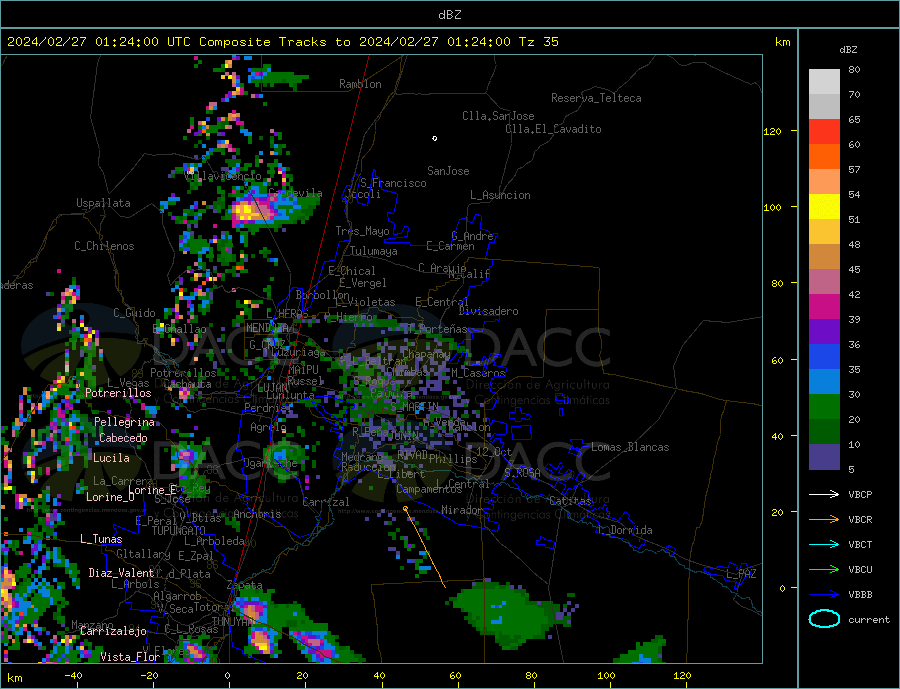Image resolution: width=900 pixels, height=689 pixels.
Task: Click the white VBCP arrow in legend
Action: 824,494
